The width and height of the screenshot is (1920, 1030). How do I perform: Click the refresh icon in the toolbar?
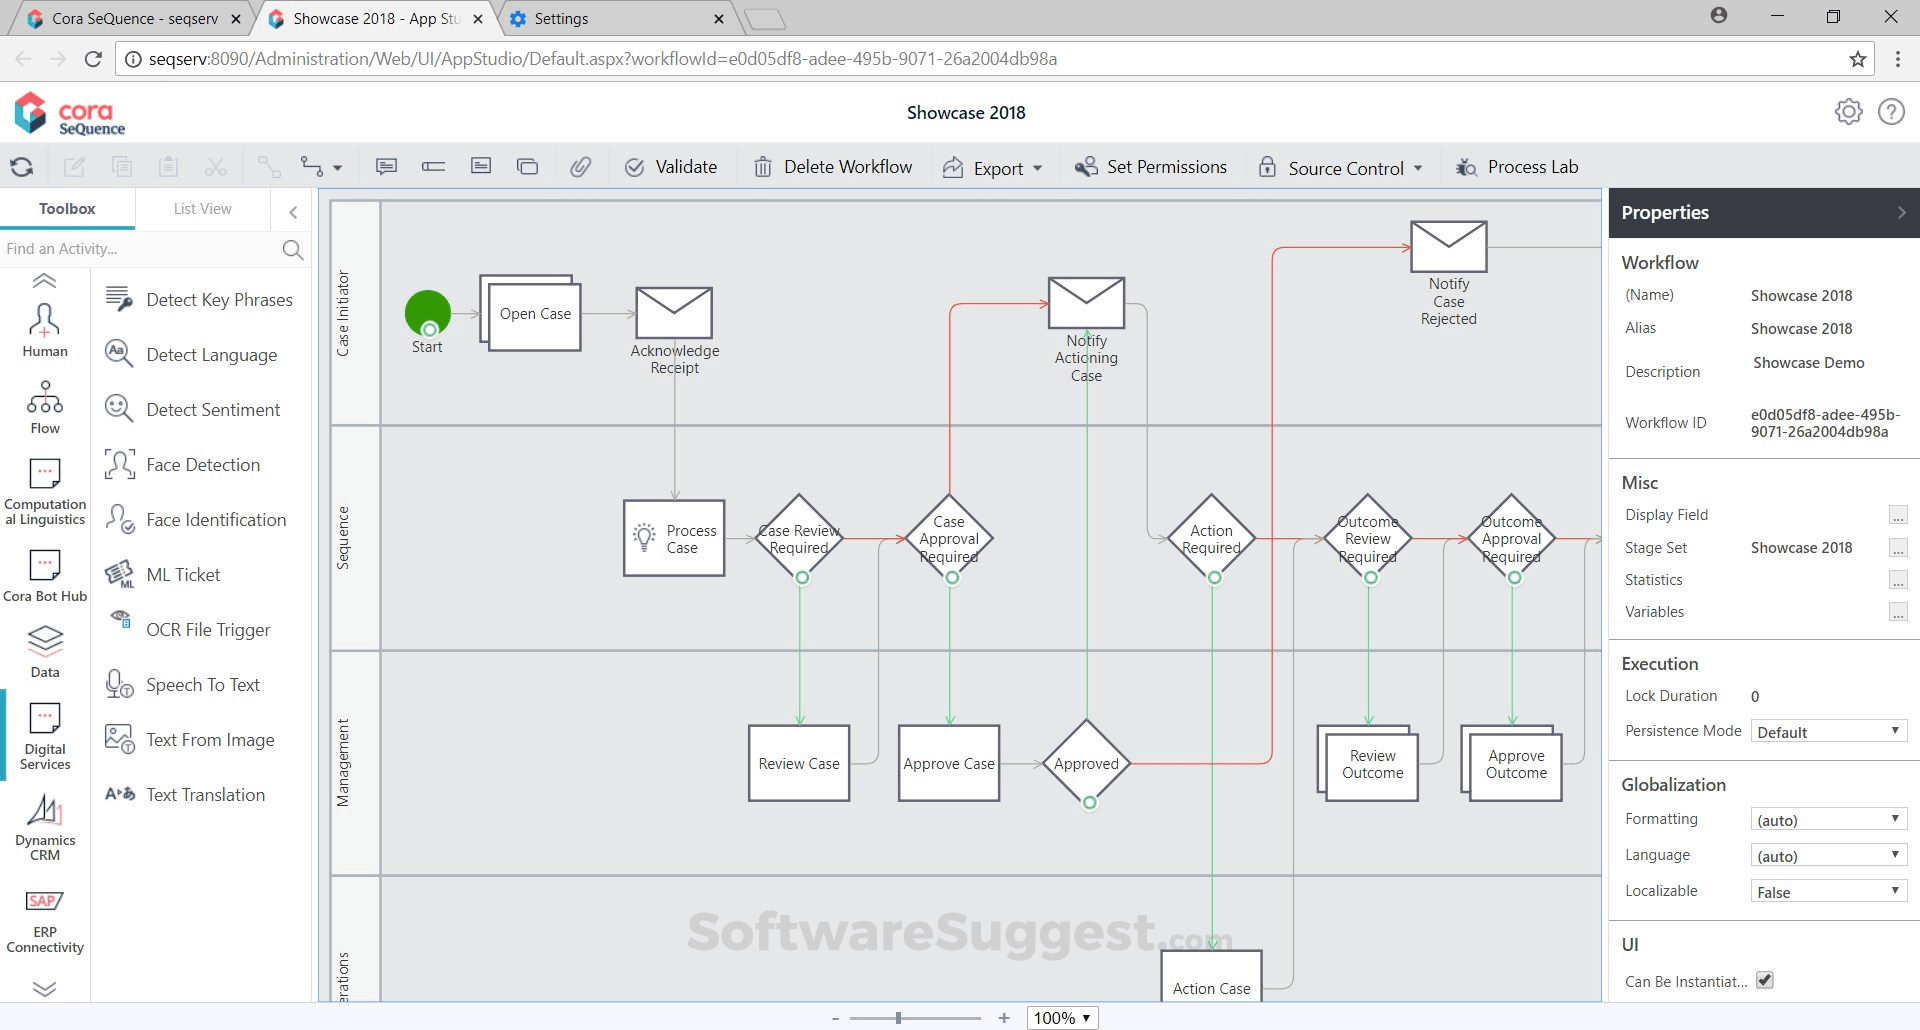coord(21,166)
